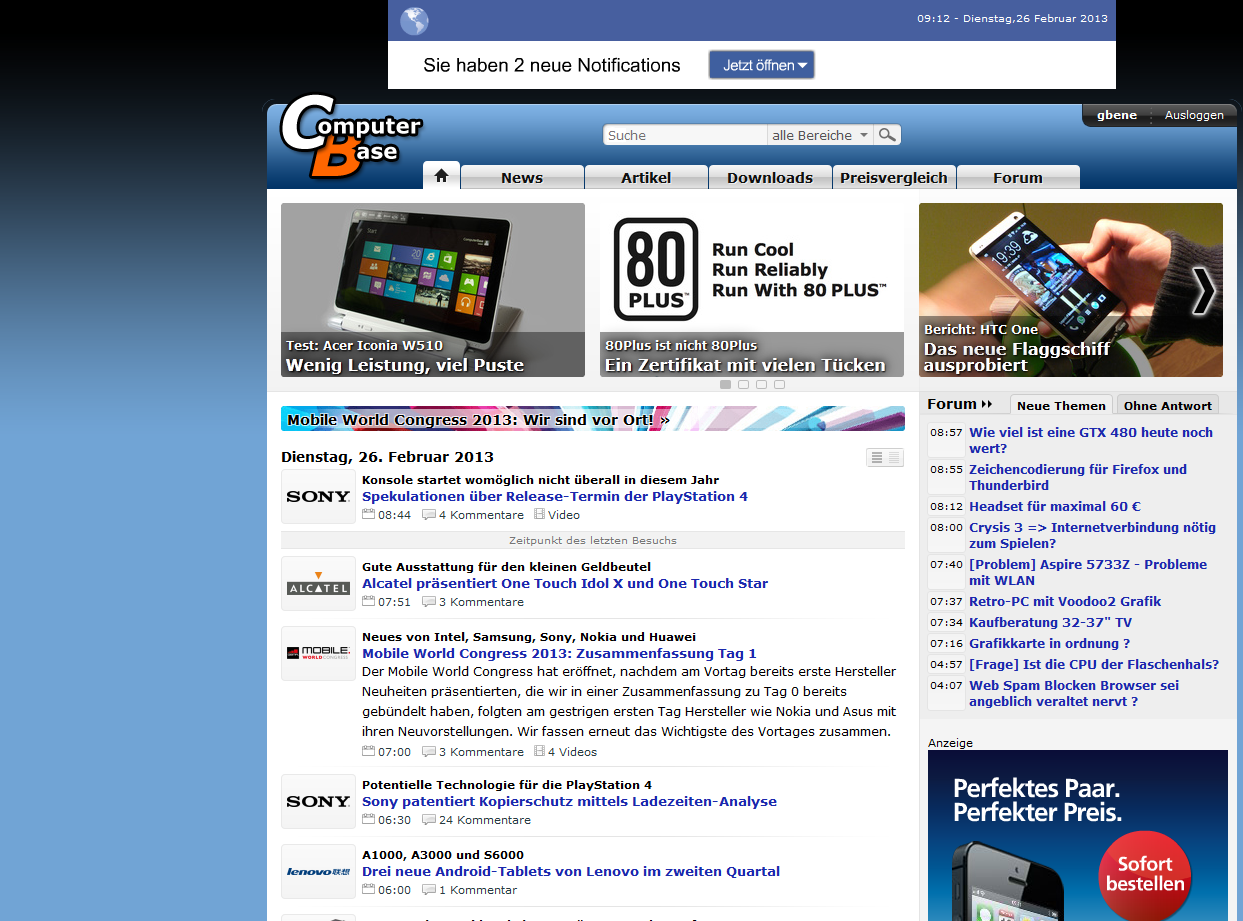Open thread Aspire 5733Z Probleme mit WLAN
Image resolution: width=1243 pixels, height=921 pixels.
1088,572
